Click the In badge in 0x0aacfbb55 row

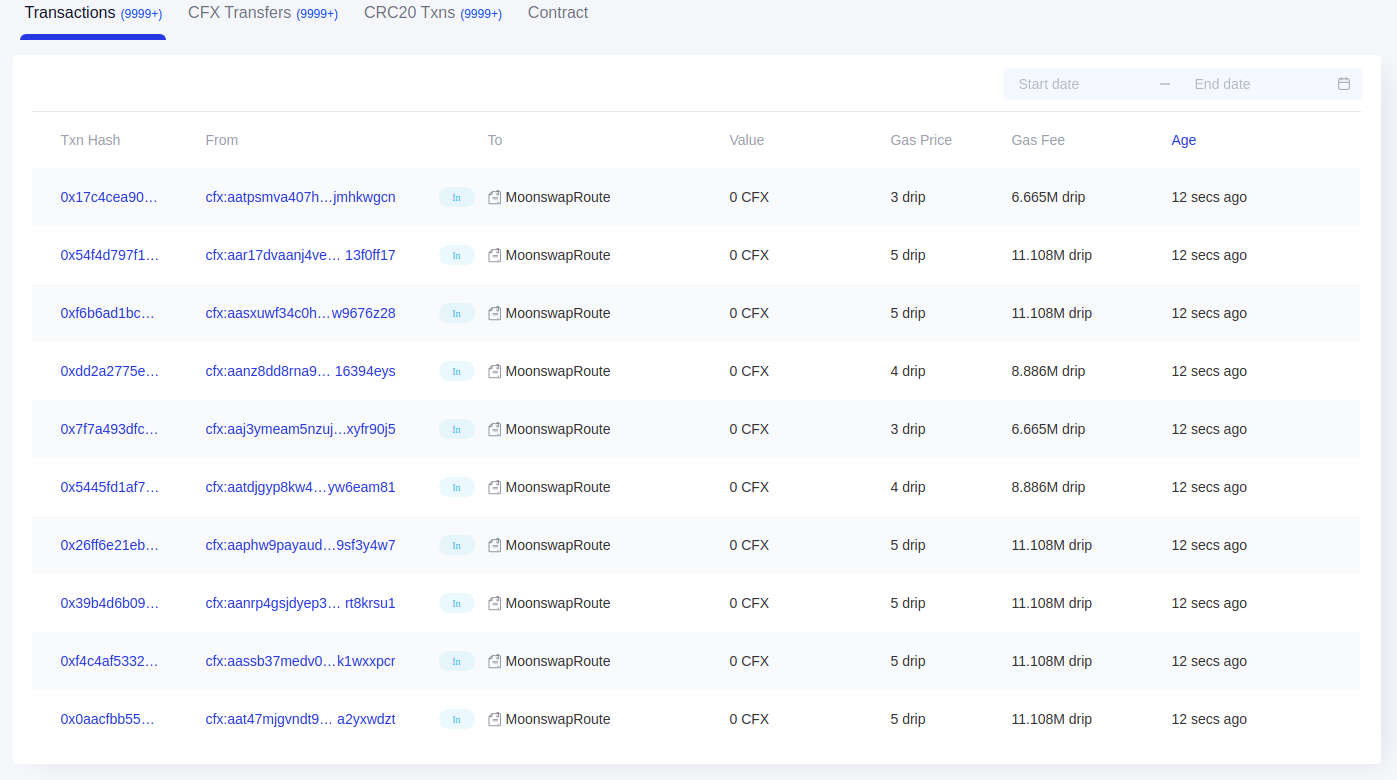point(456,719)
